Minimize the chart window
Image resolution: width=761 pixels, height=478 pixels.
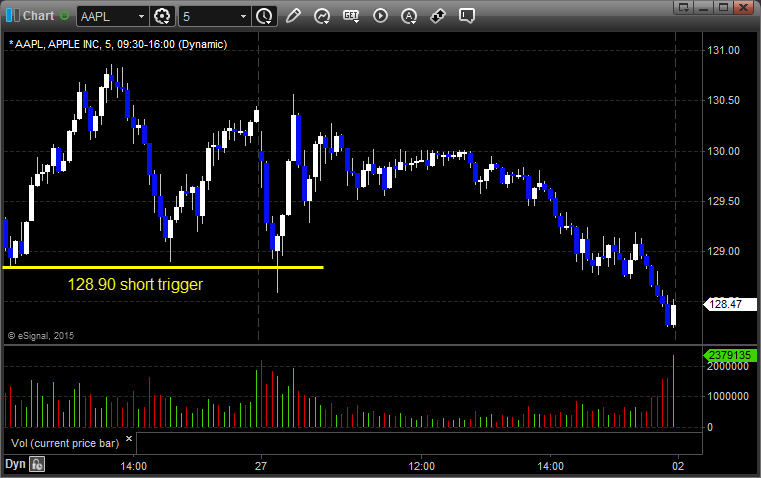tap(704, 7)
